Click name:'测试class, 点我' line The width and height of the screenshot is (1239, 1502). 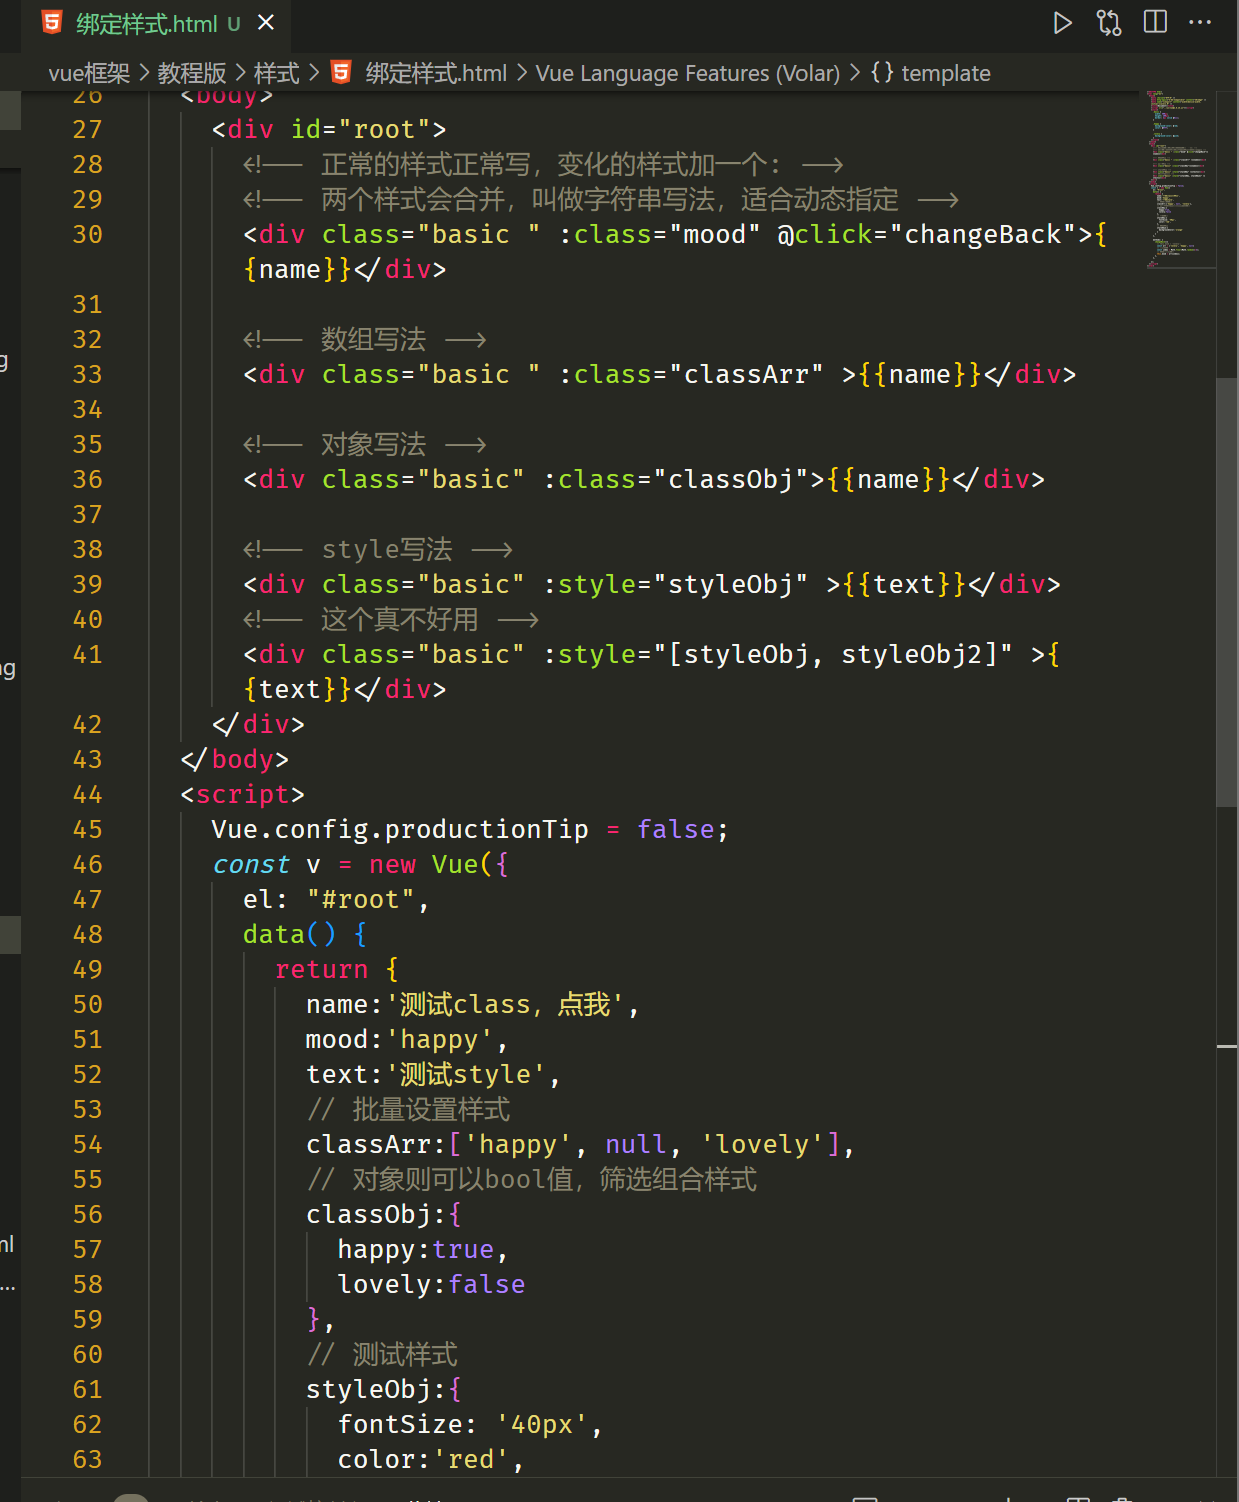point(472,1004)
